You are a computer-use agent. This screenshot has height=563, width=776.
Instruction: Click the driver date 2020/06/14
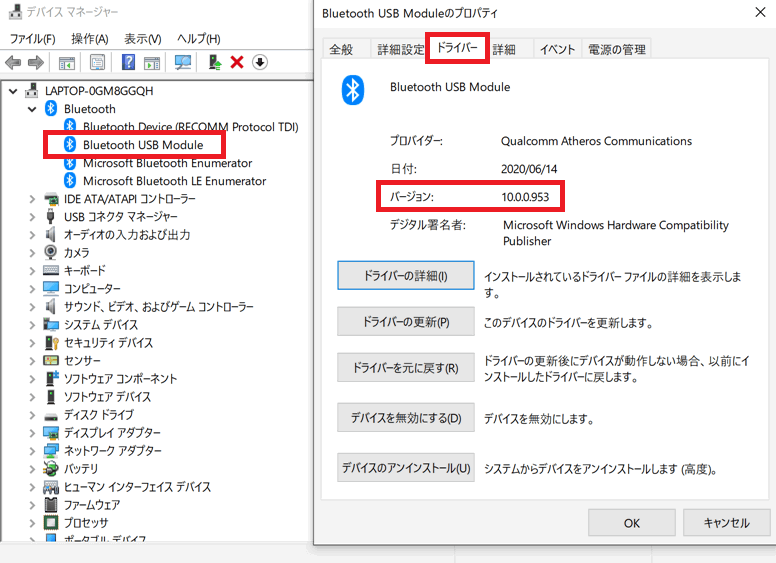[x=529, y=169]
